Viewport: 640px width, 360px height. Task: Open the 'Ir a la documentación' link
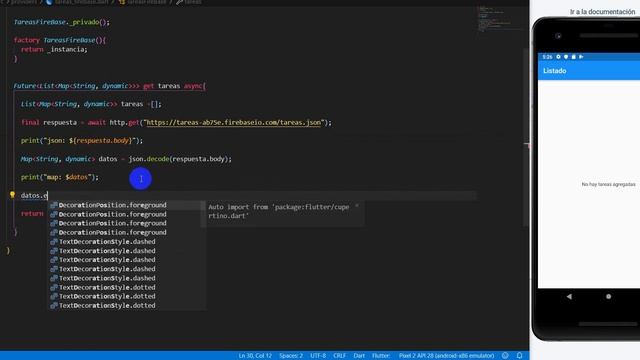(602, 12)
